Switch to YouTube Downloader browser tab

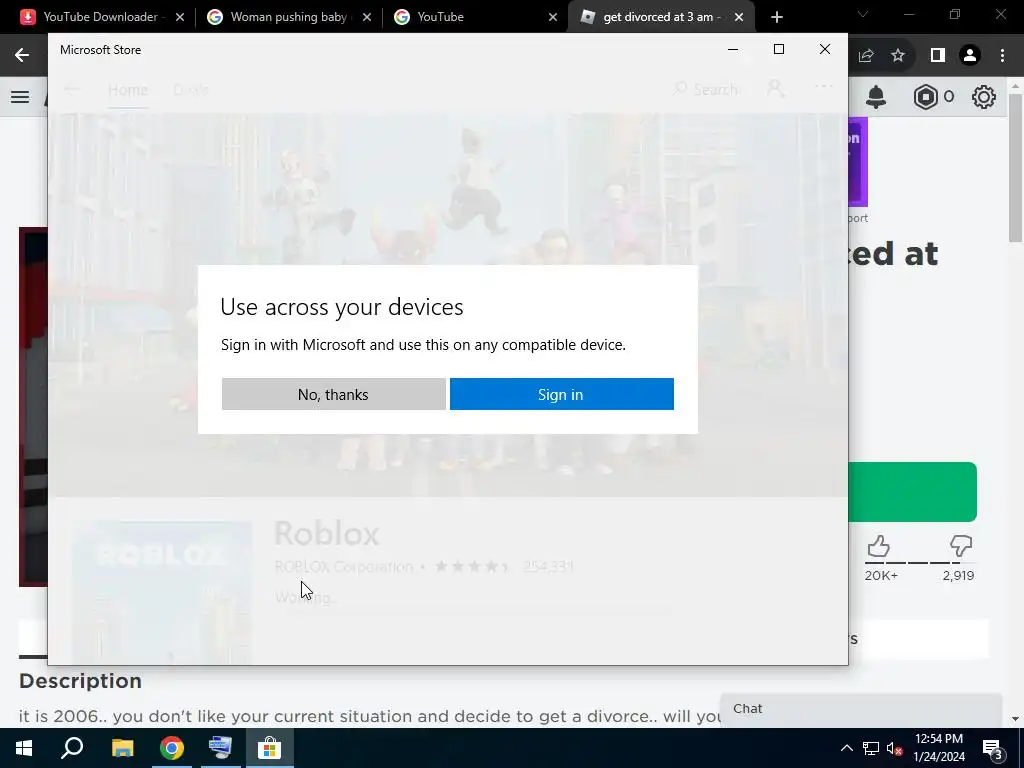101,17
